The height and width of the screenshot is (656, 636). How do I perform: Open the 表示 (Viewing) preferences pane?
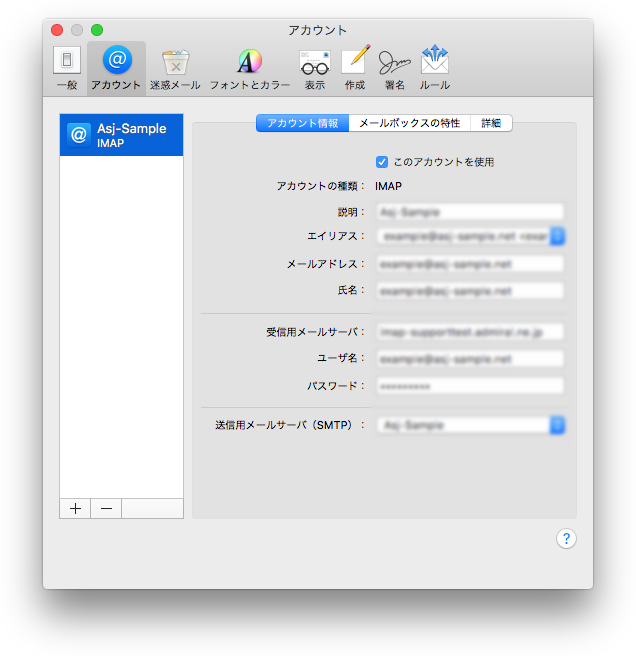314,68
